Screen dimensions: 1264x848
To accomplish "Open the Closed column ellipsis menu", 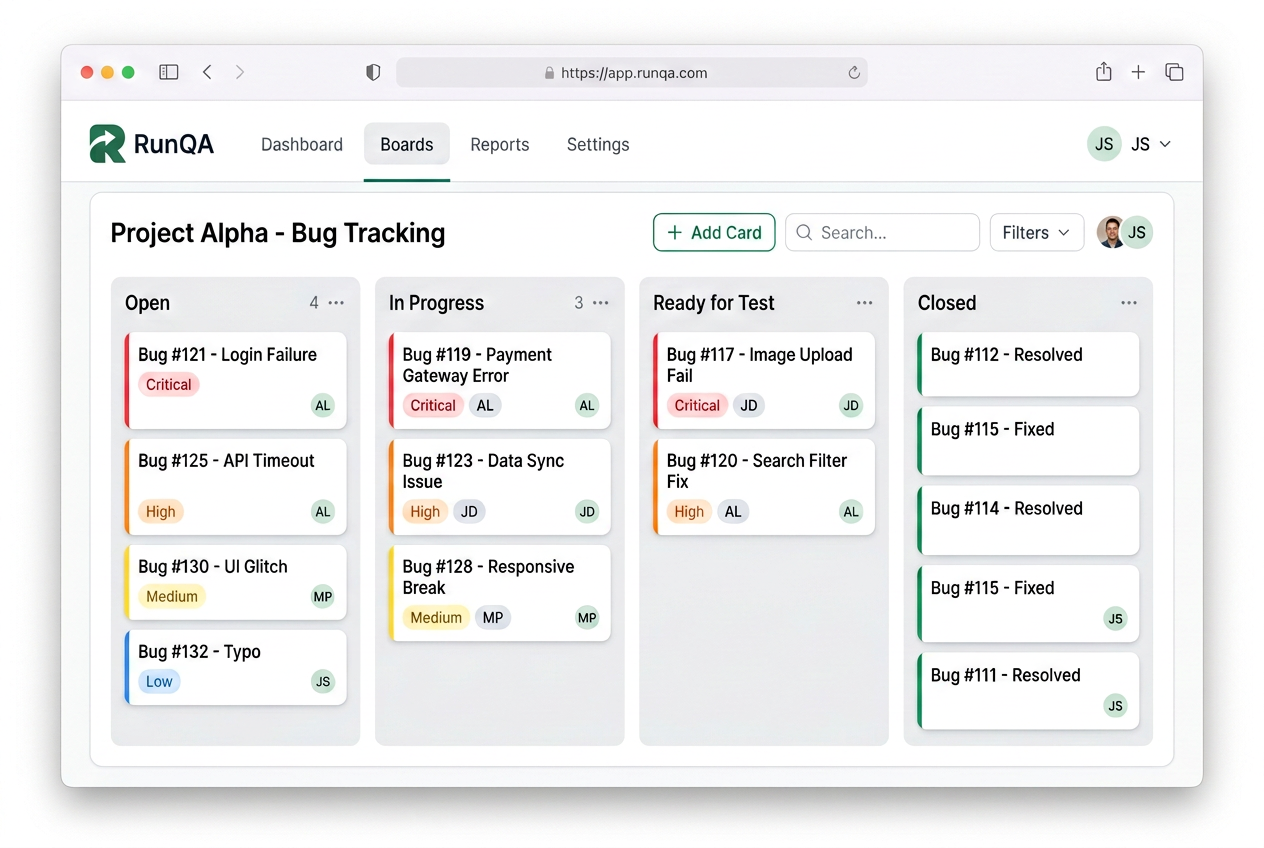I will (x=1129, y=303).
